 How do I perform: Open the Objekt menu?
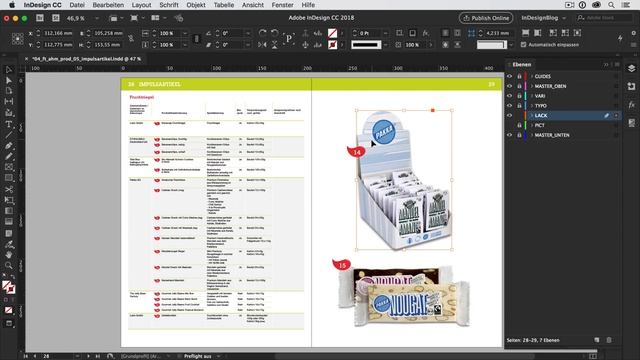[x=196, y=5]
